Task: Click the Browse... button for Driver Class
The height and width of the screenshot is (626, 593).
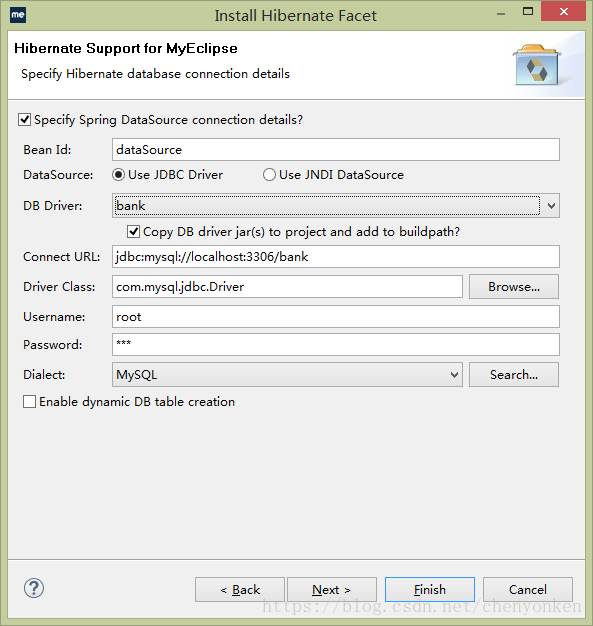Action: click(514, 287)
